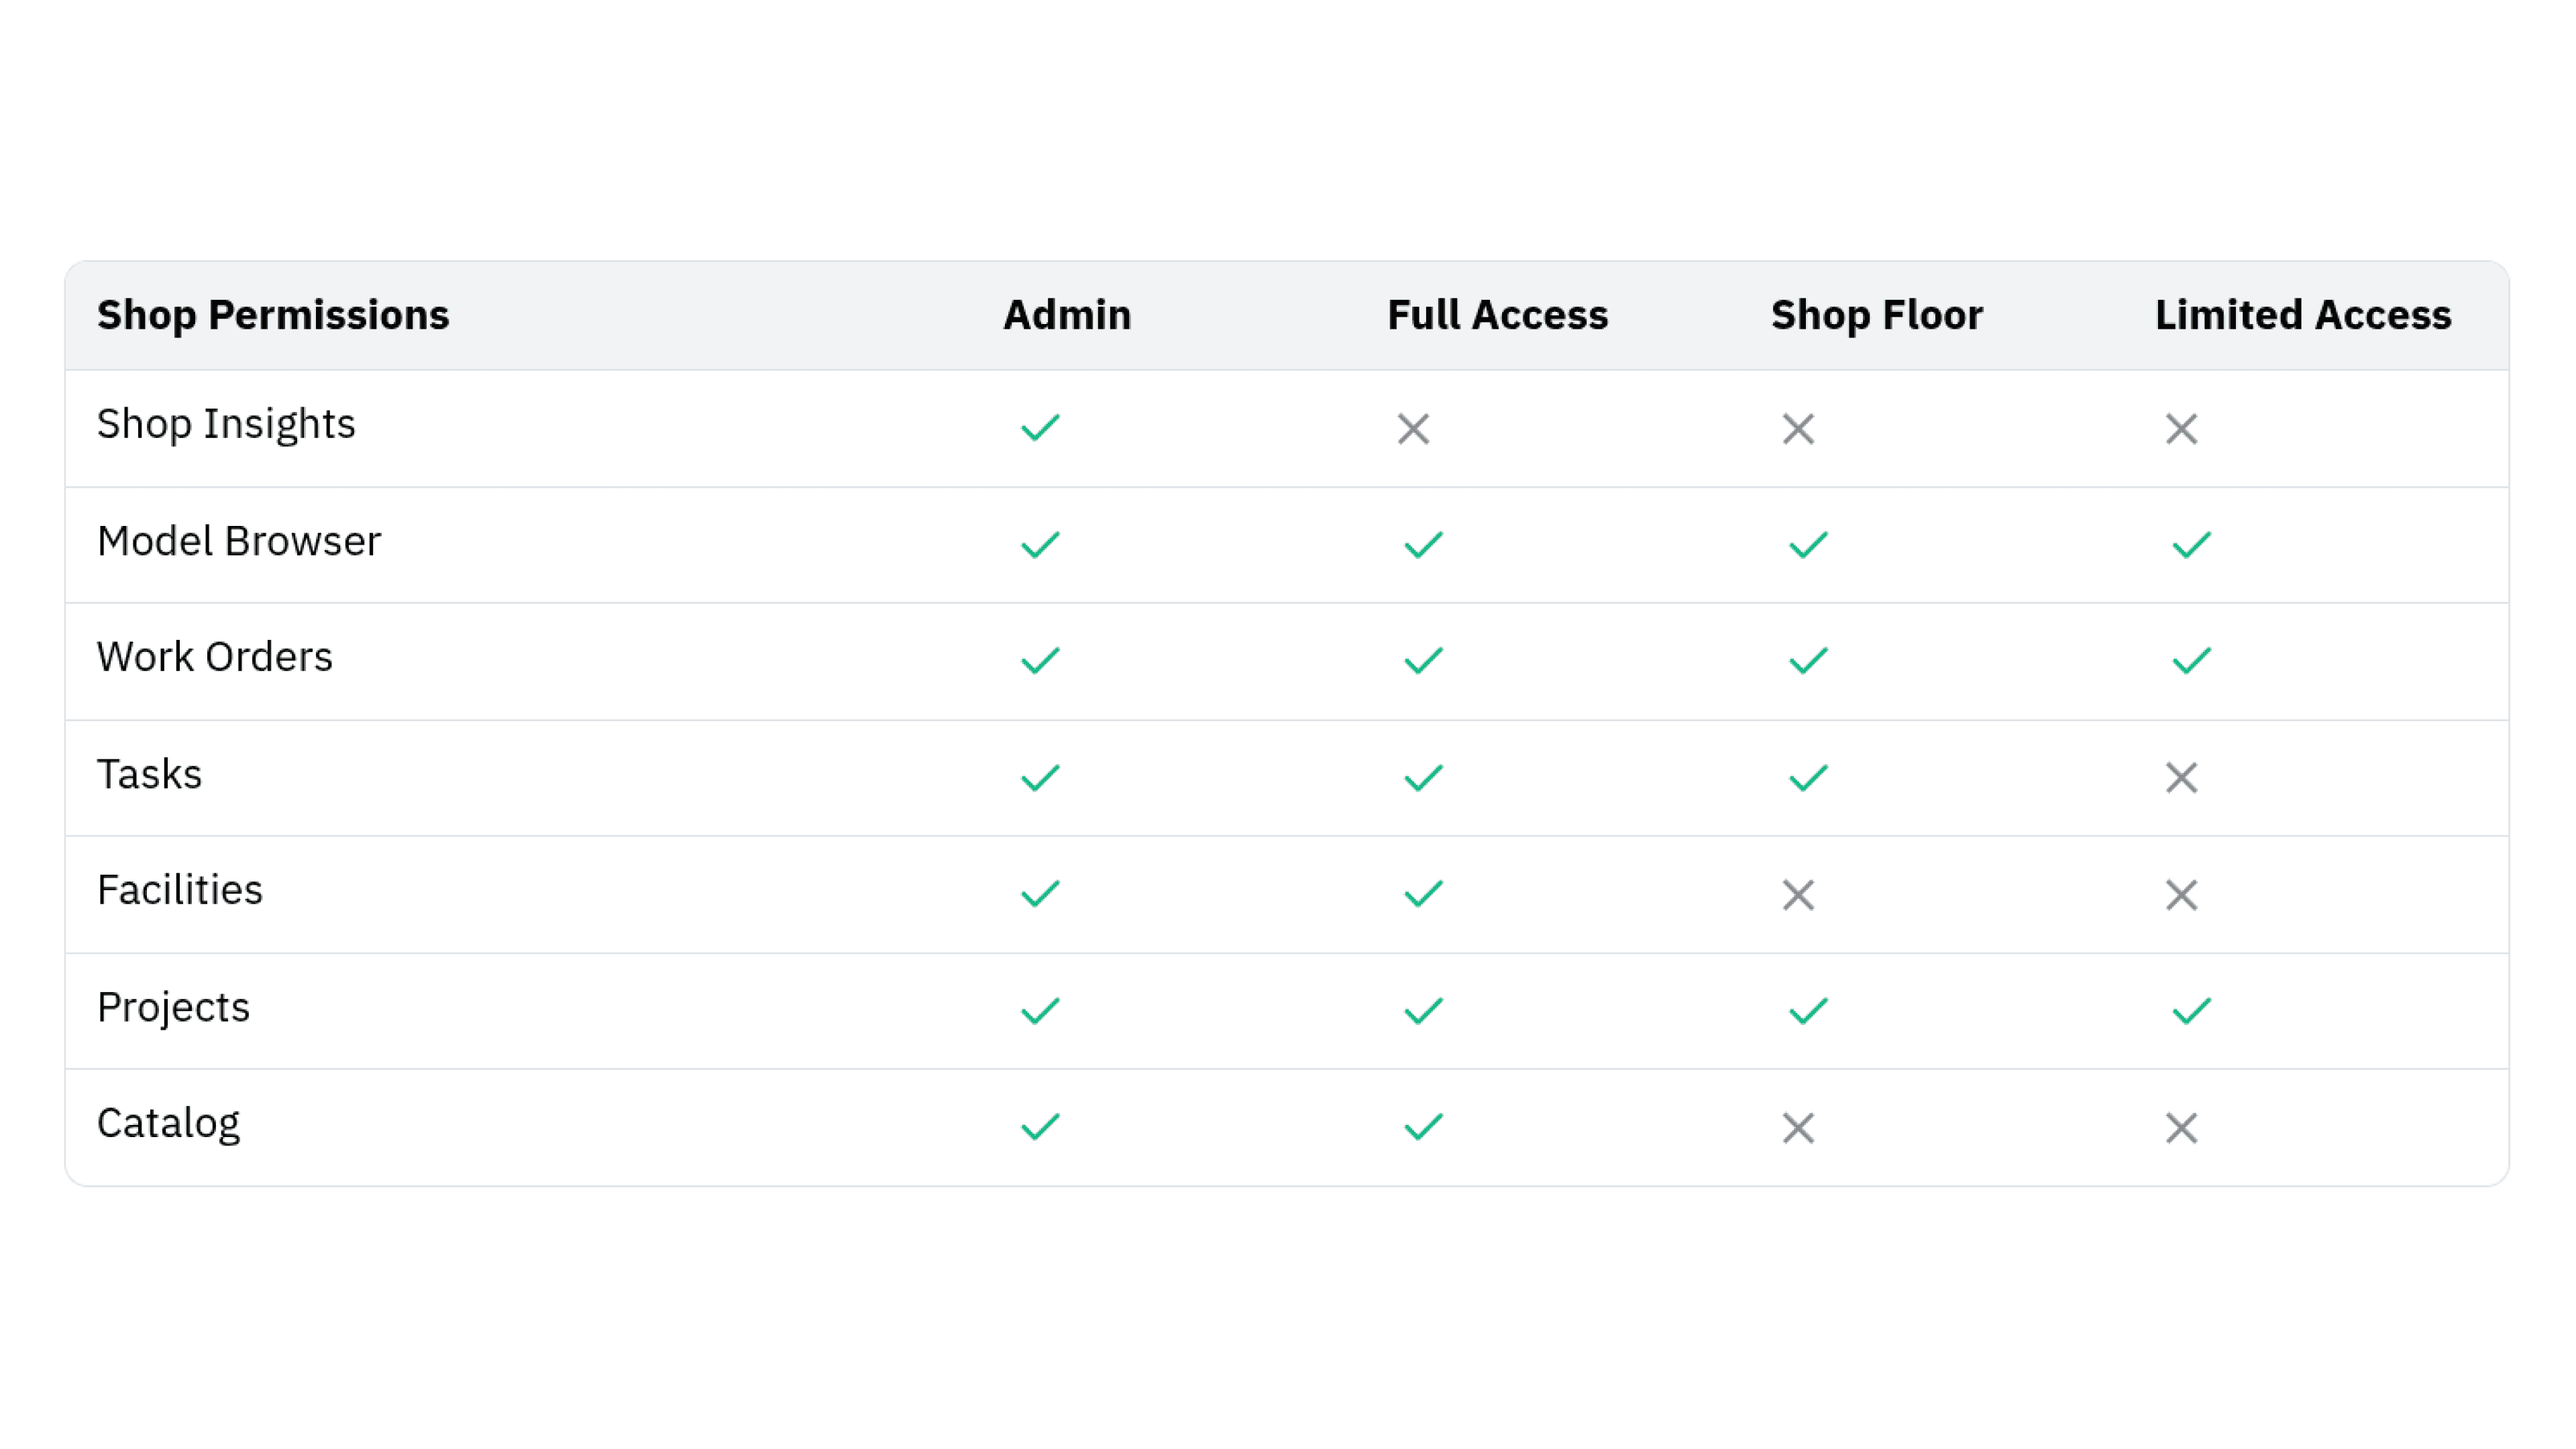Click the Admin checkmark for Tasks

(x=1040, y=778)
